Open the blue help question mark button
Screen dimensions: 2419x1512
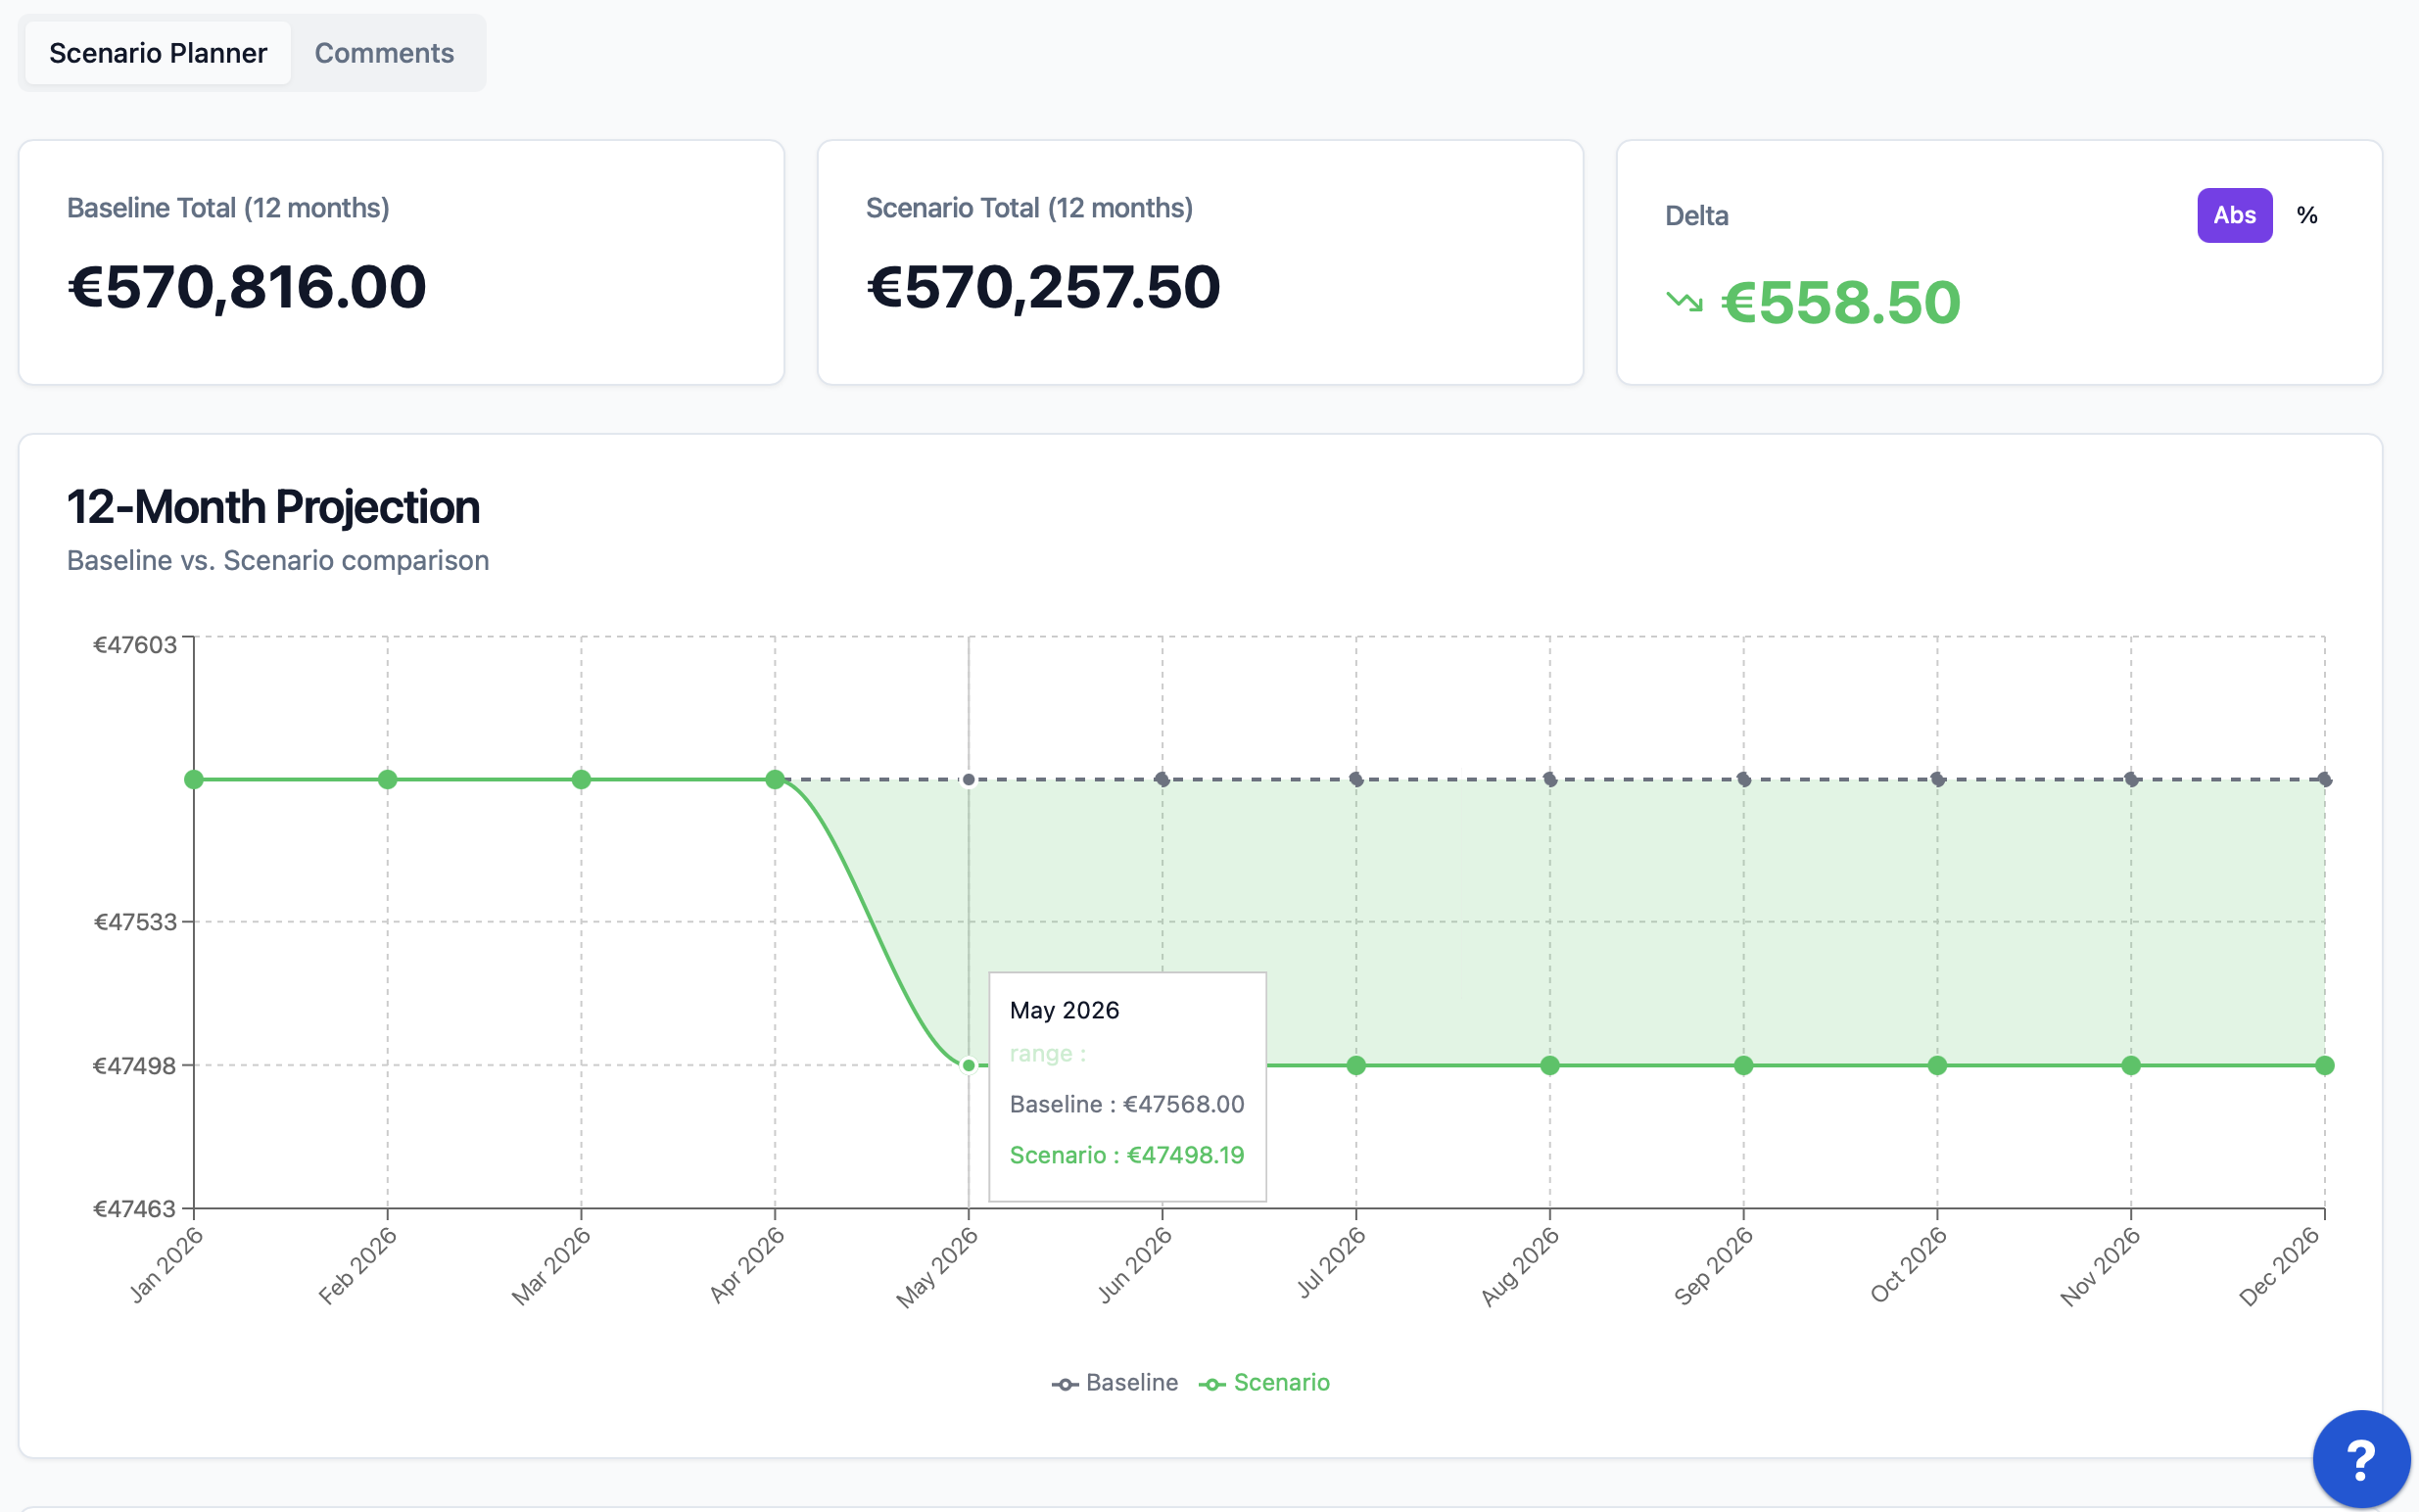pyautogui.click(x=2360, y=1459)
